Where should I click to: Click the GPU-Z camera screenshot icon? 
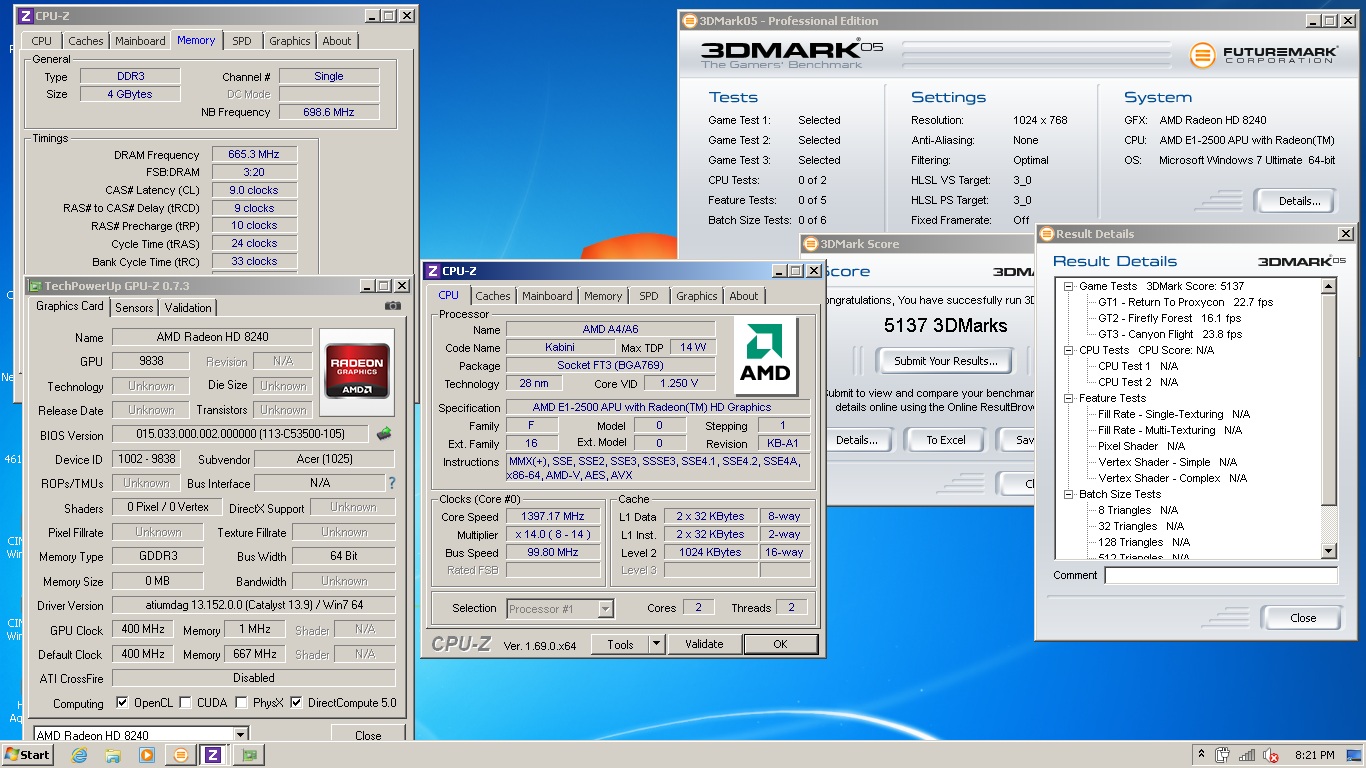[393, 306]
